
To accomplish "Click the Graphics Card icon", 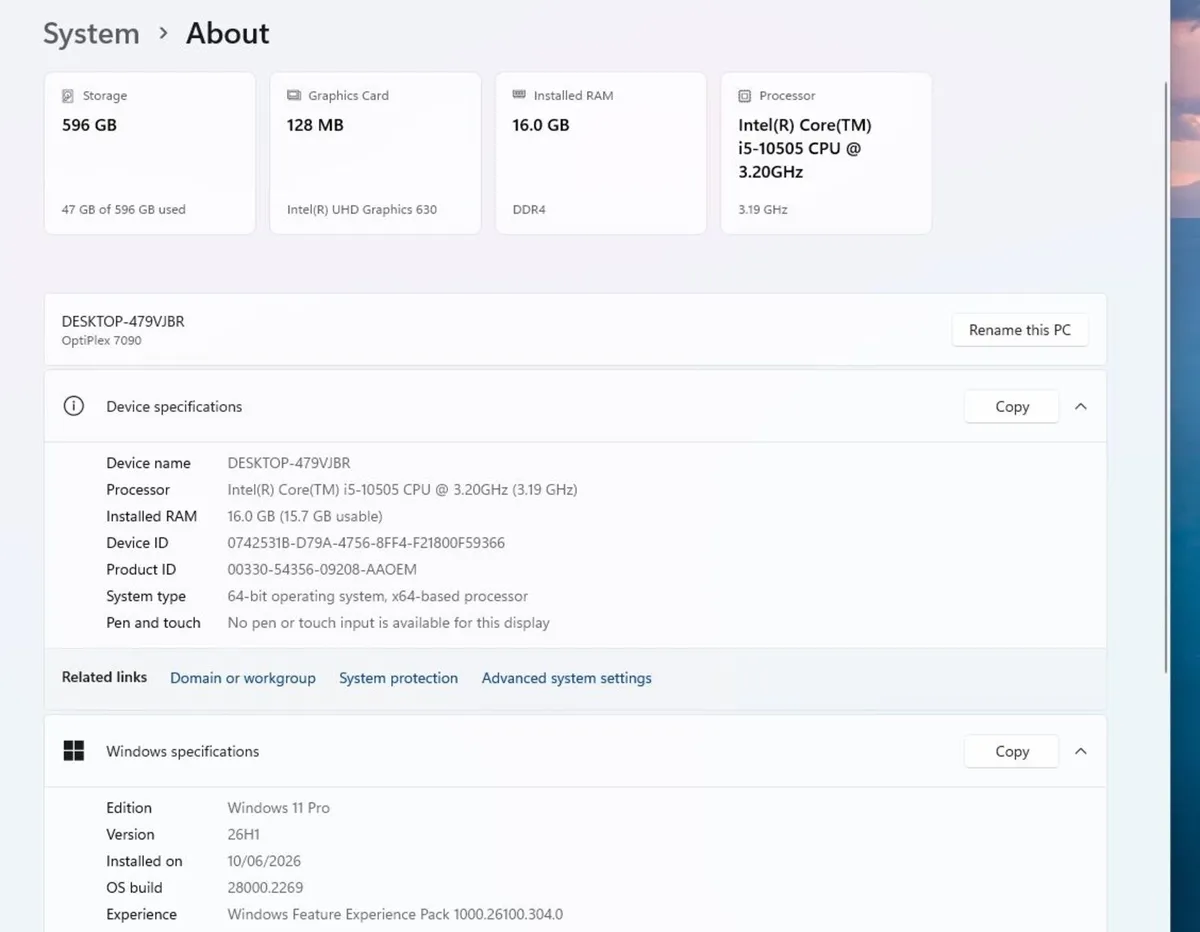I will [x=294, y=96].
